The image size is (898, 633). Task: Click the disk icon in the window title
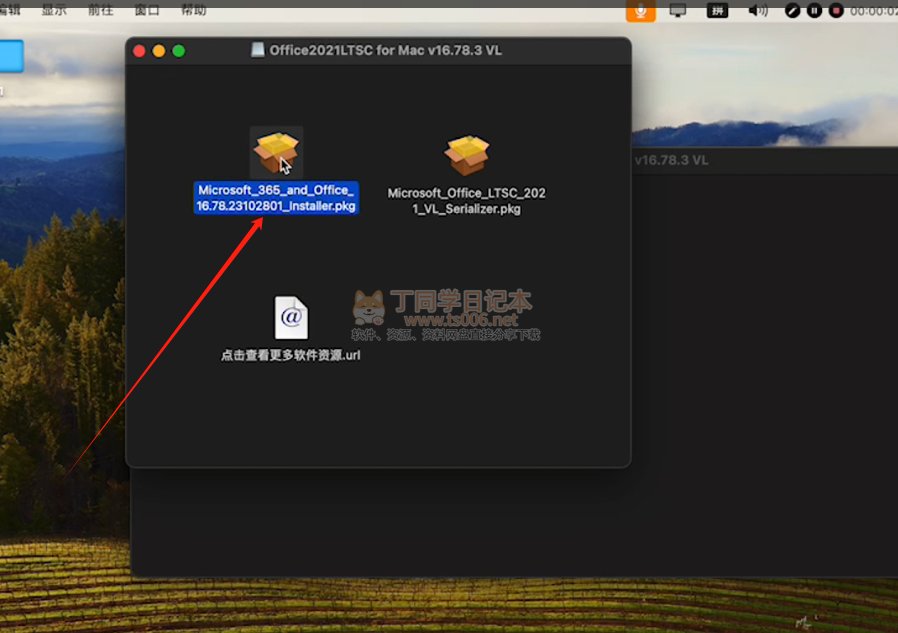click(258, 50)
